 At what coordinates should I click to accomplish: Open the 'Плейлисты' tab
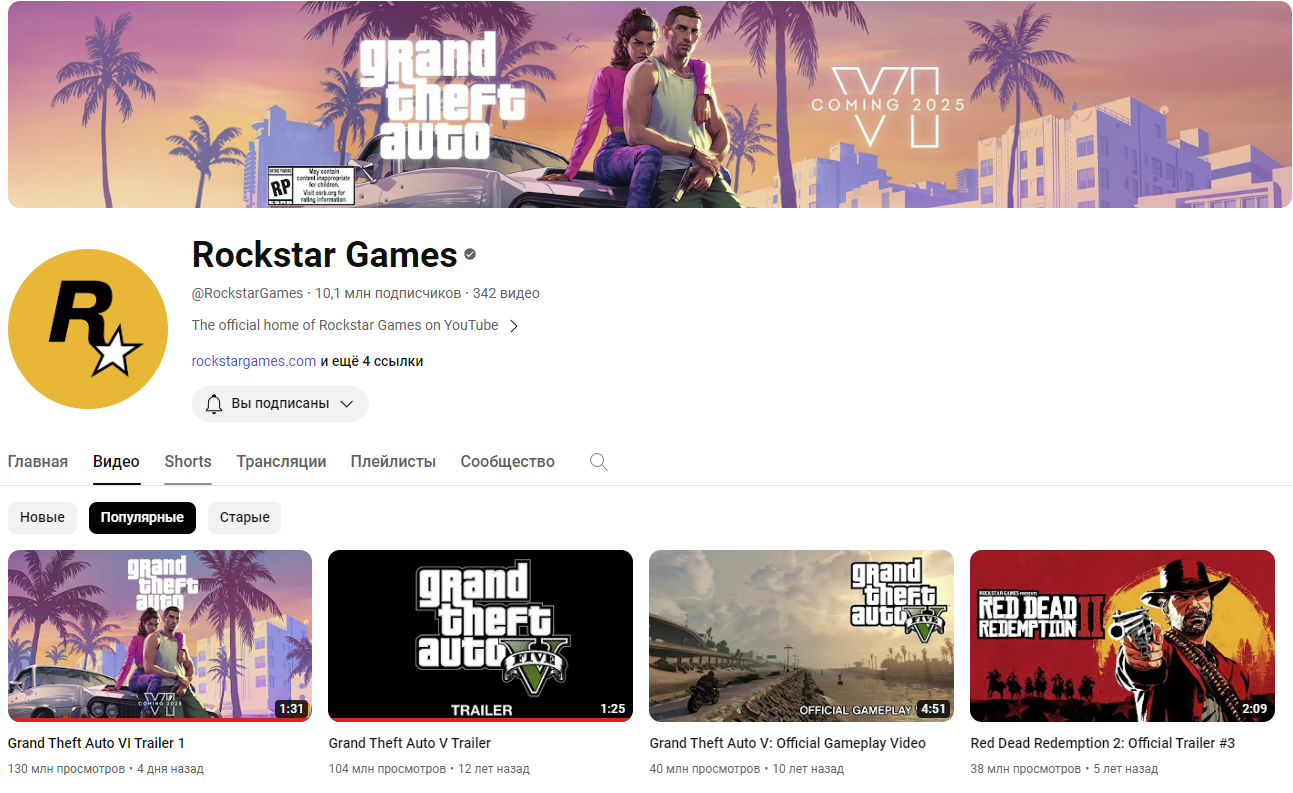393,462
